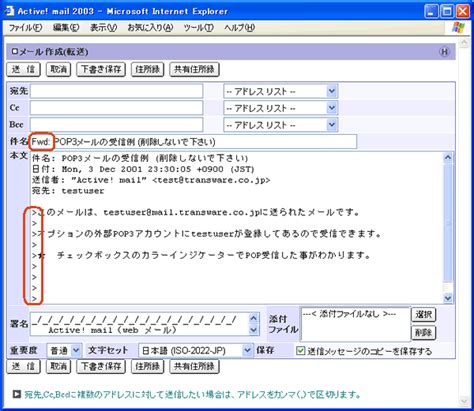Click the bottom 送信 button
The width and height of the screenshot is (474, 411).
pos(23,366)
